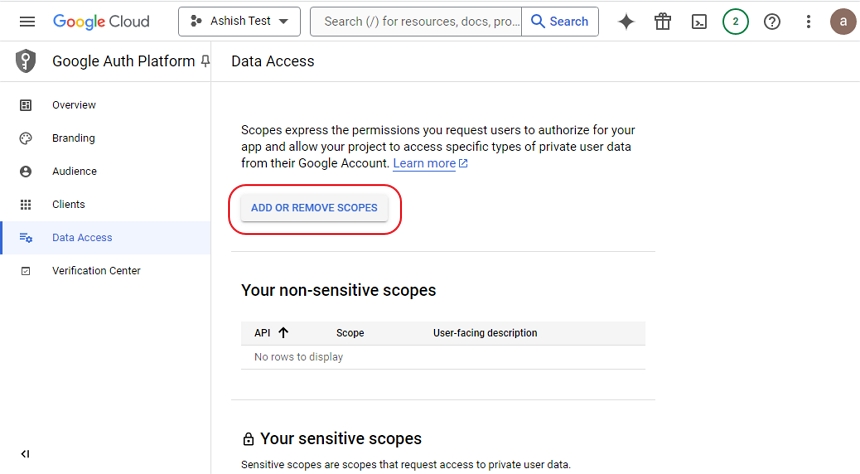
Task: Open account avatar labeled a
Action: (x=843, y=21)
